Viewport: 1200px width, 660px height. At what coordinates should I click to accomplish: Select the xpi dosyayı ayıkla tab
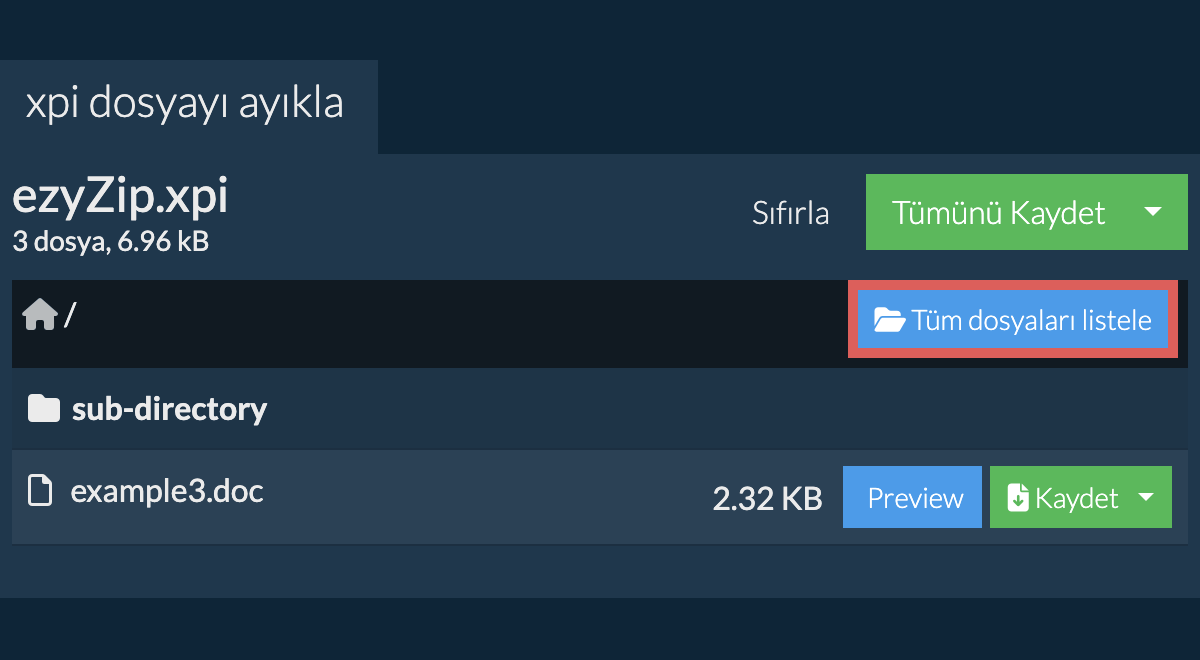184,104
